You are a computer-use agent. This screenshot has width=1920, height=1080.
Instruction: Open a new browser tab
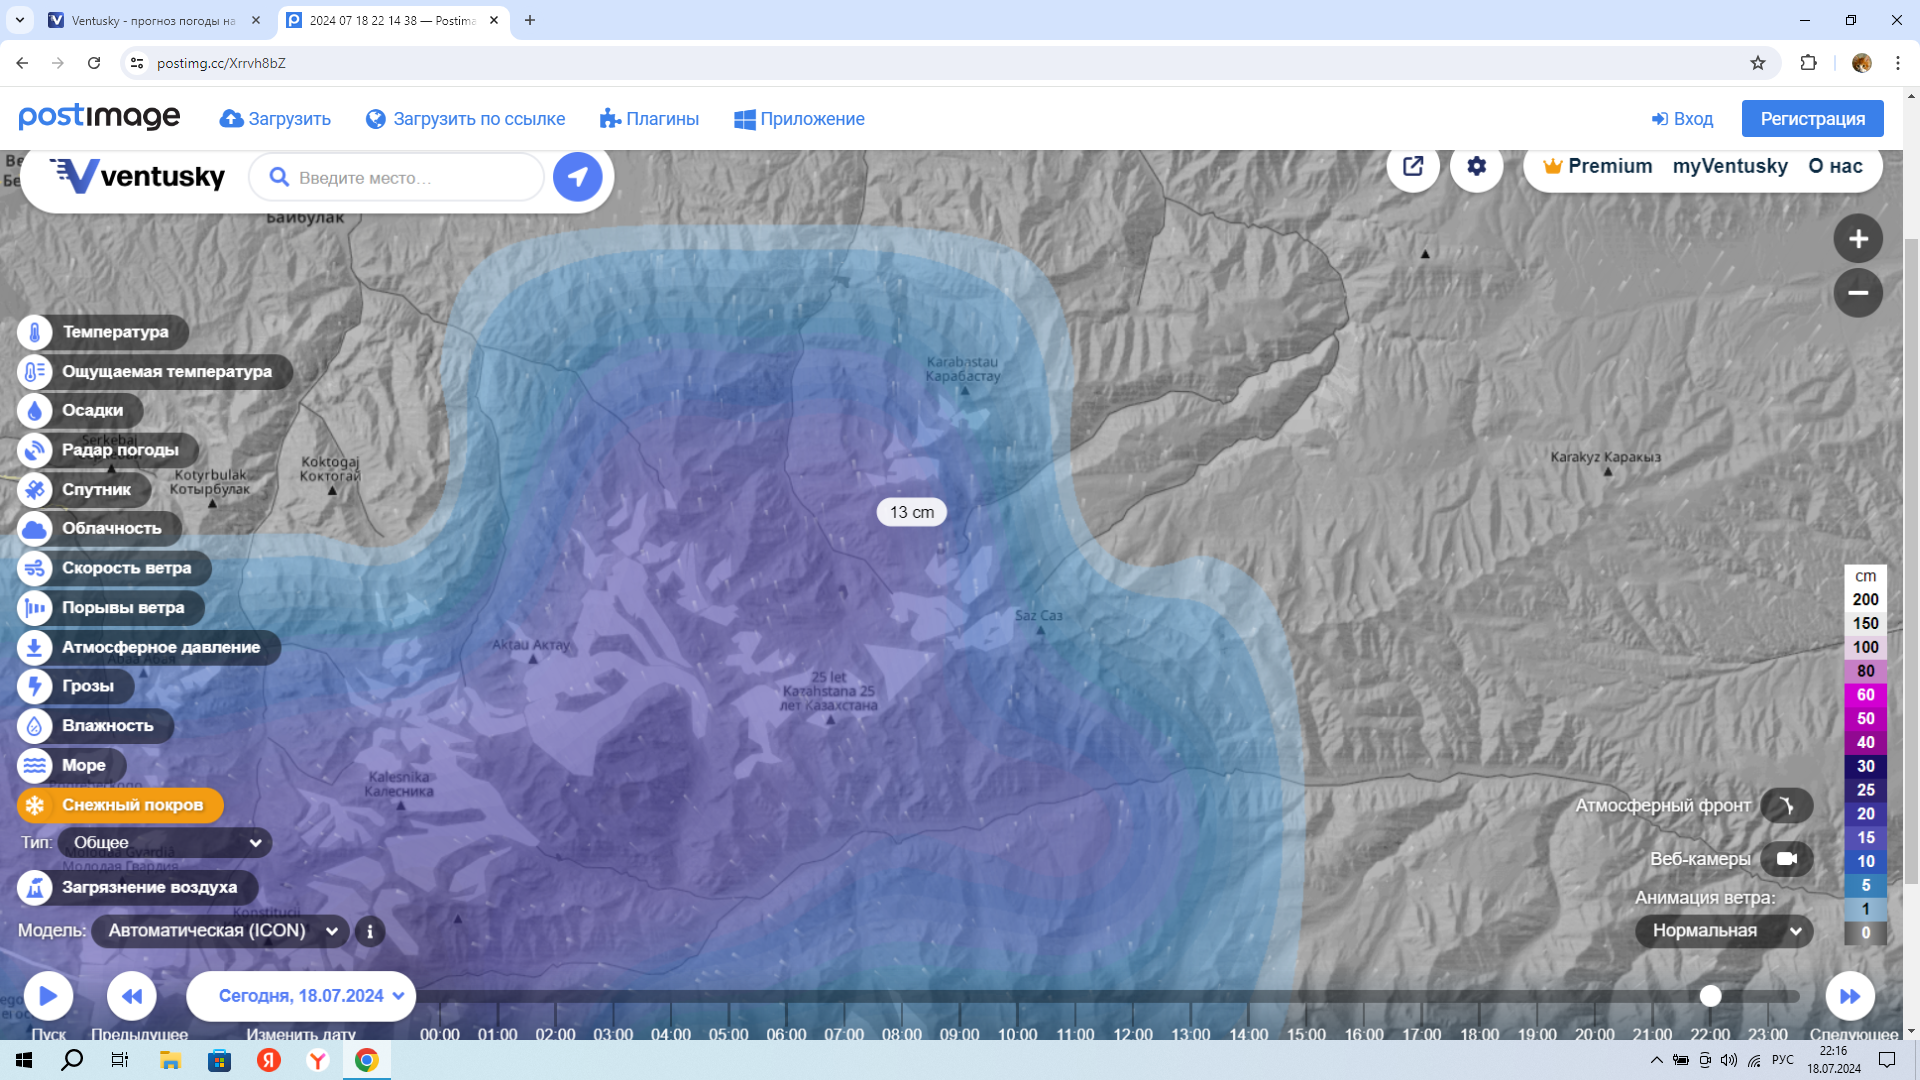coord(530,20)
